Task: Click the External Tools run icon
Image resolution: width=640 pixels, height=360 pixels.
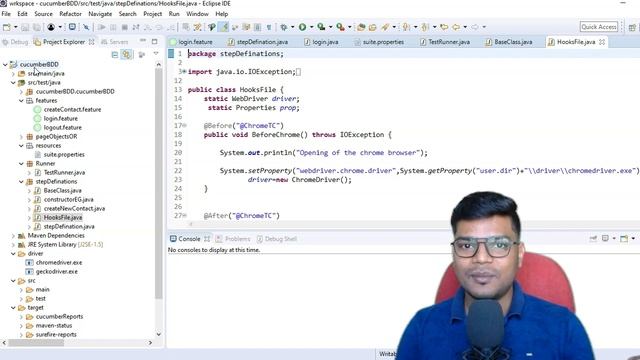Action: 340,27
